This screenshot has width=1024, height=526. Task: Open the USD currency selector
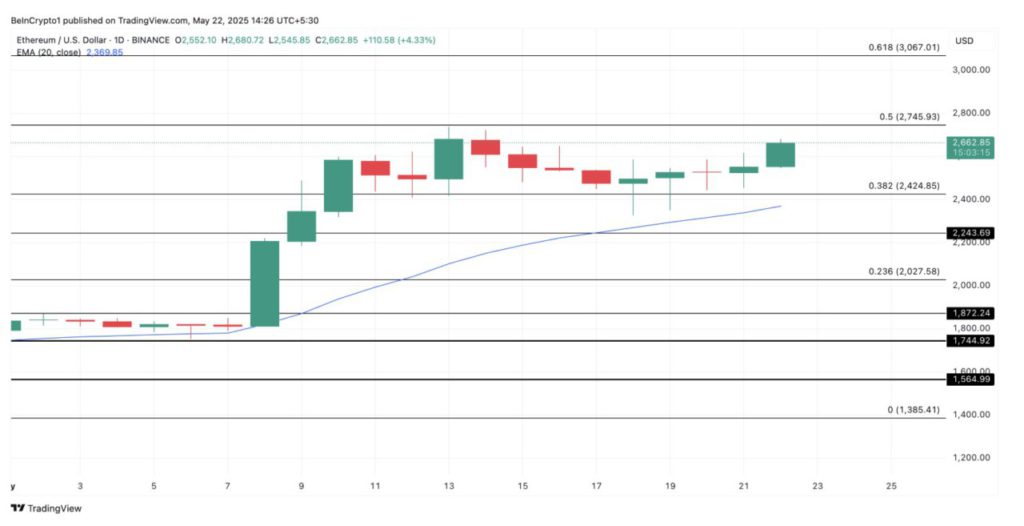(x=964, y=41)
